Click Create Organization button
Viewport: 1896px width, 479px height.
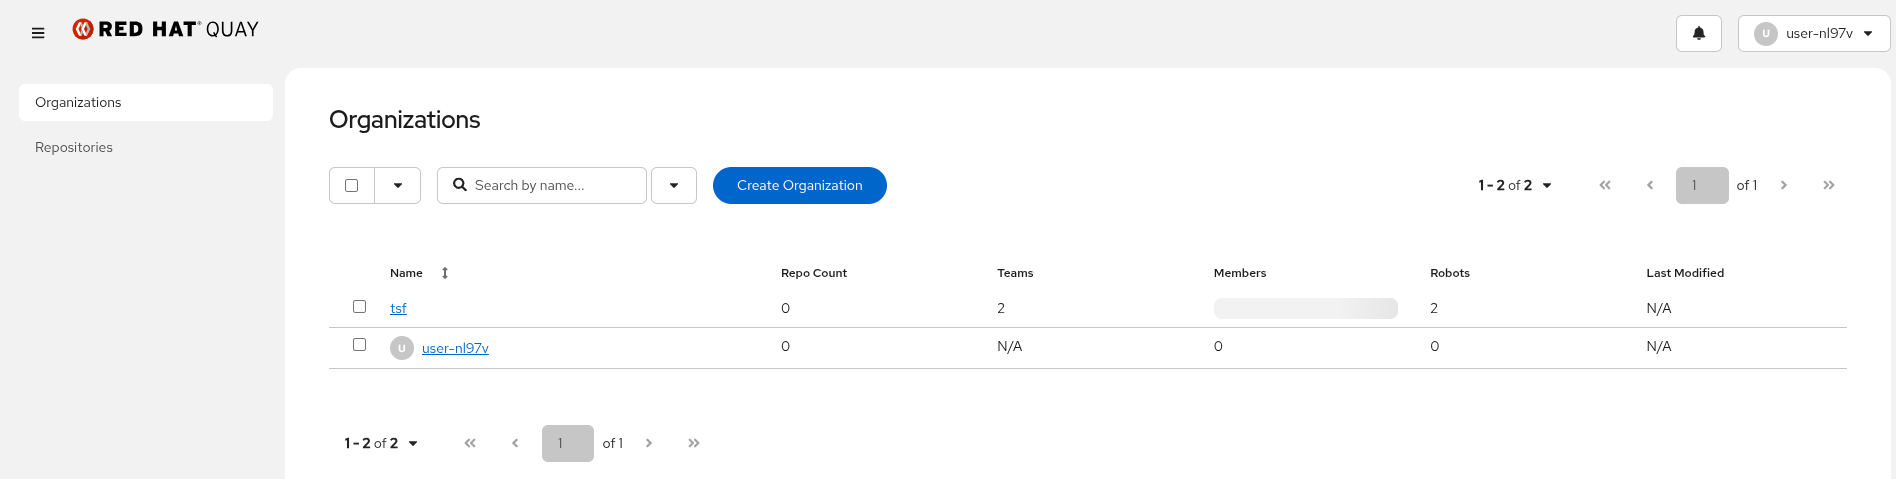[x=800, y=185]
